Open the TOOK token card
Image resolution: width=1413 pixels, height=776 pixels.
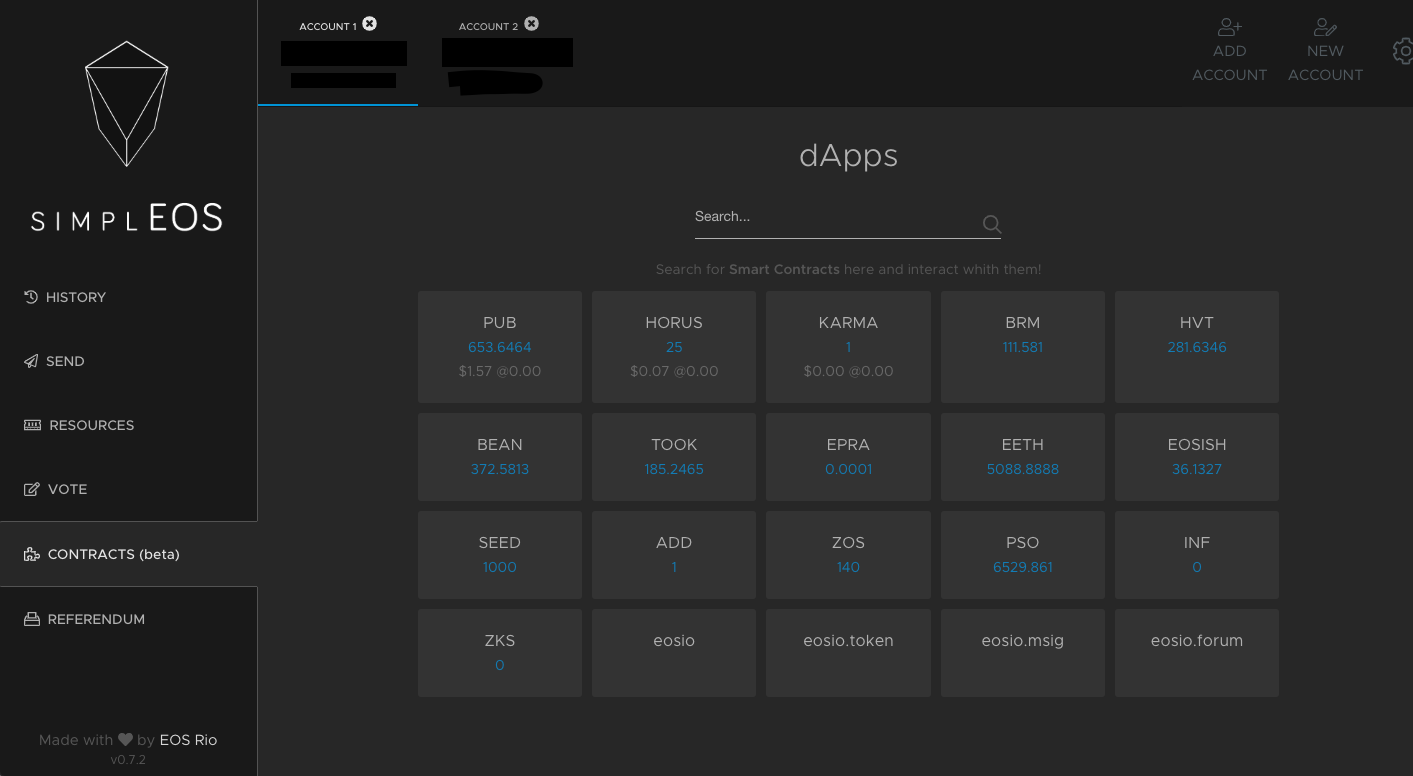click(x=674, y=457)
